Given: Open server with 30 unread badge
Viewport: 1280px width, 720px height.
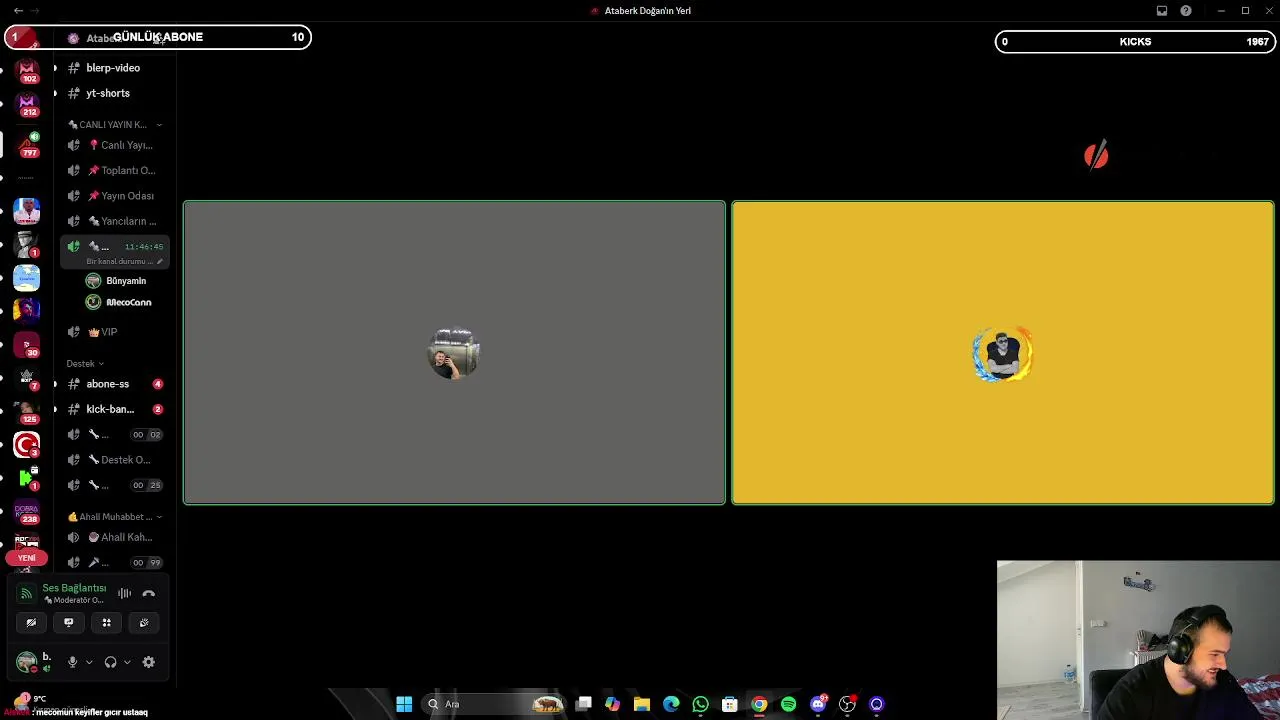Looking at the screenshot, I should (27, 344).
